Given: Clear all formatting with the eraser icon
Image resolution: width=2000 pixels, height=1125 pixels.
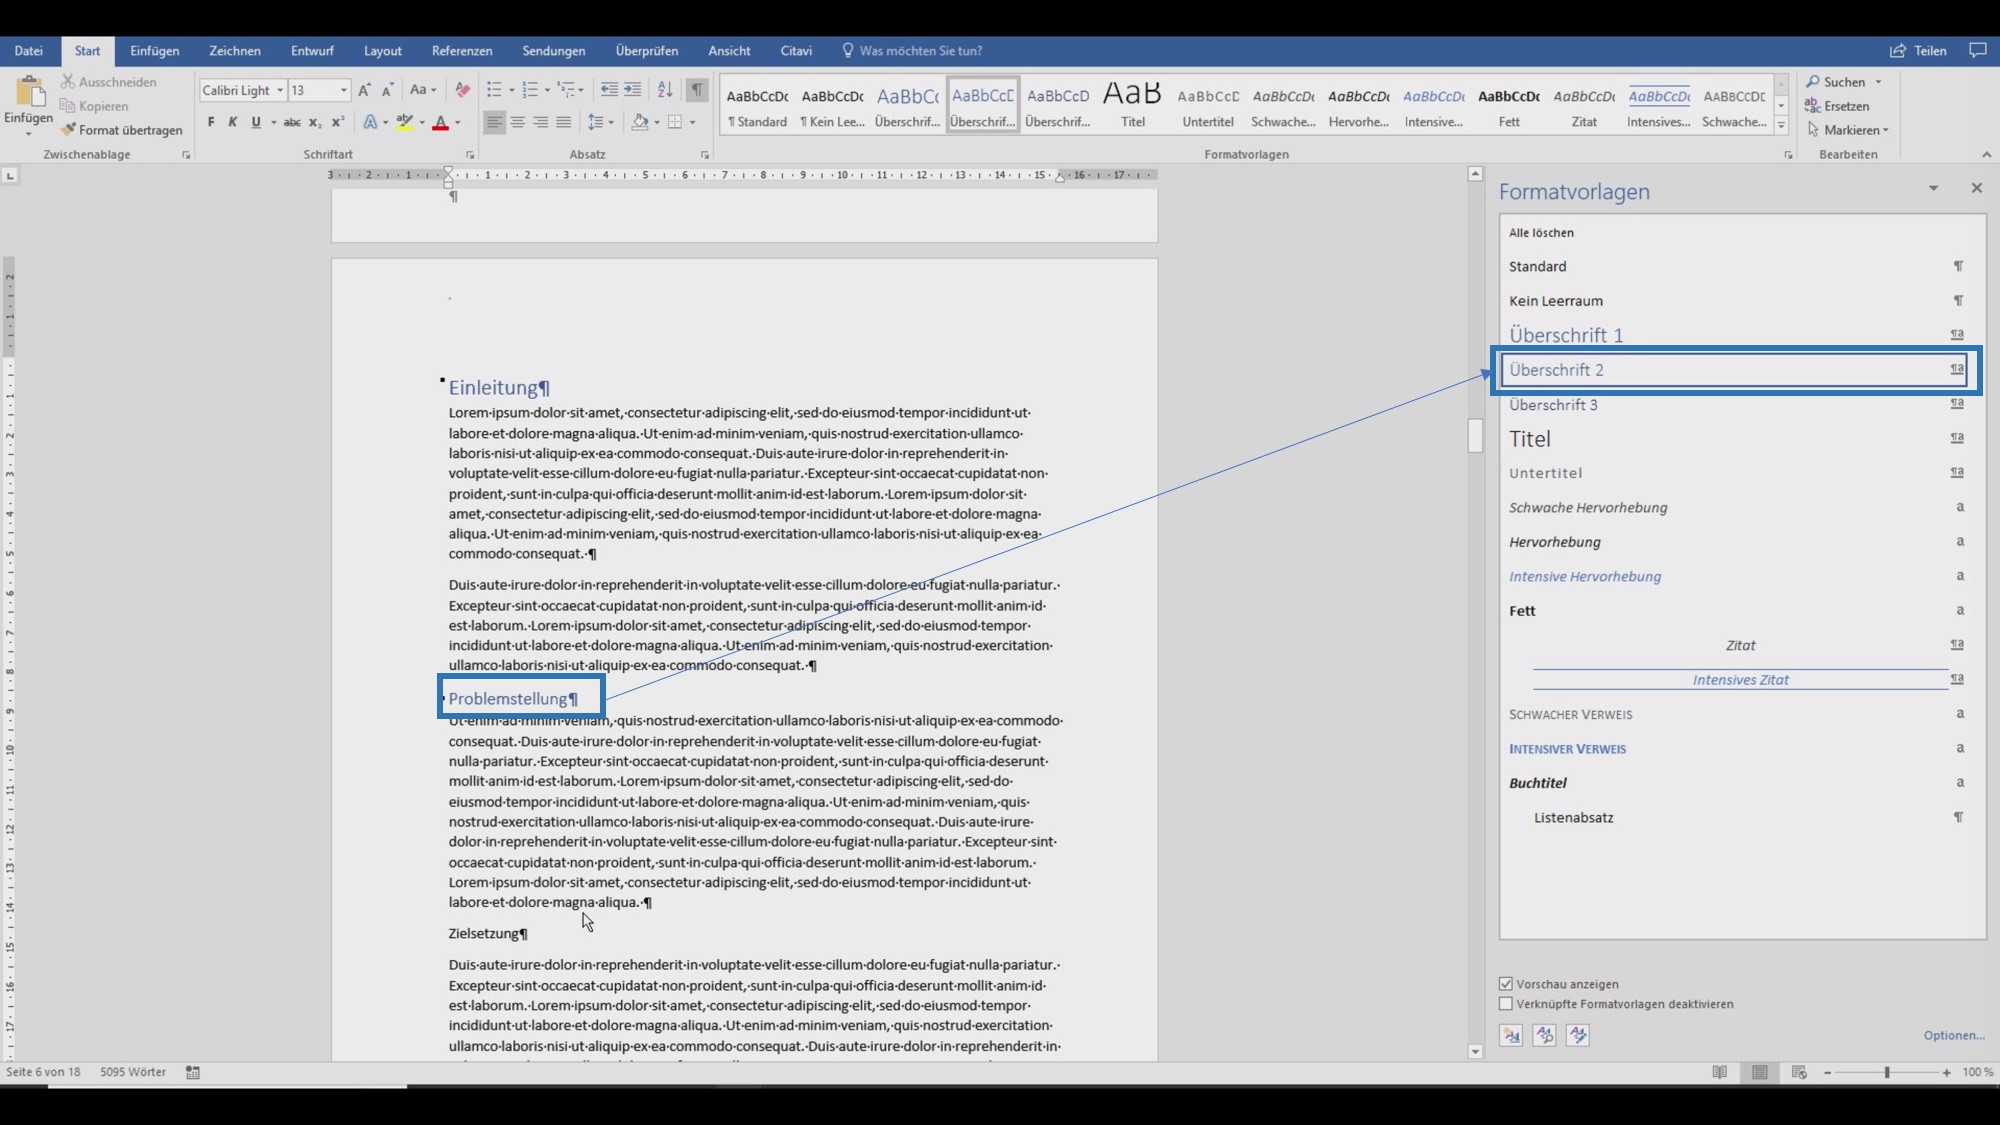Looking at the screenshot, I should point(462,90).
